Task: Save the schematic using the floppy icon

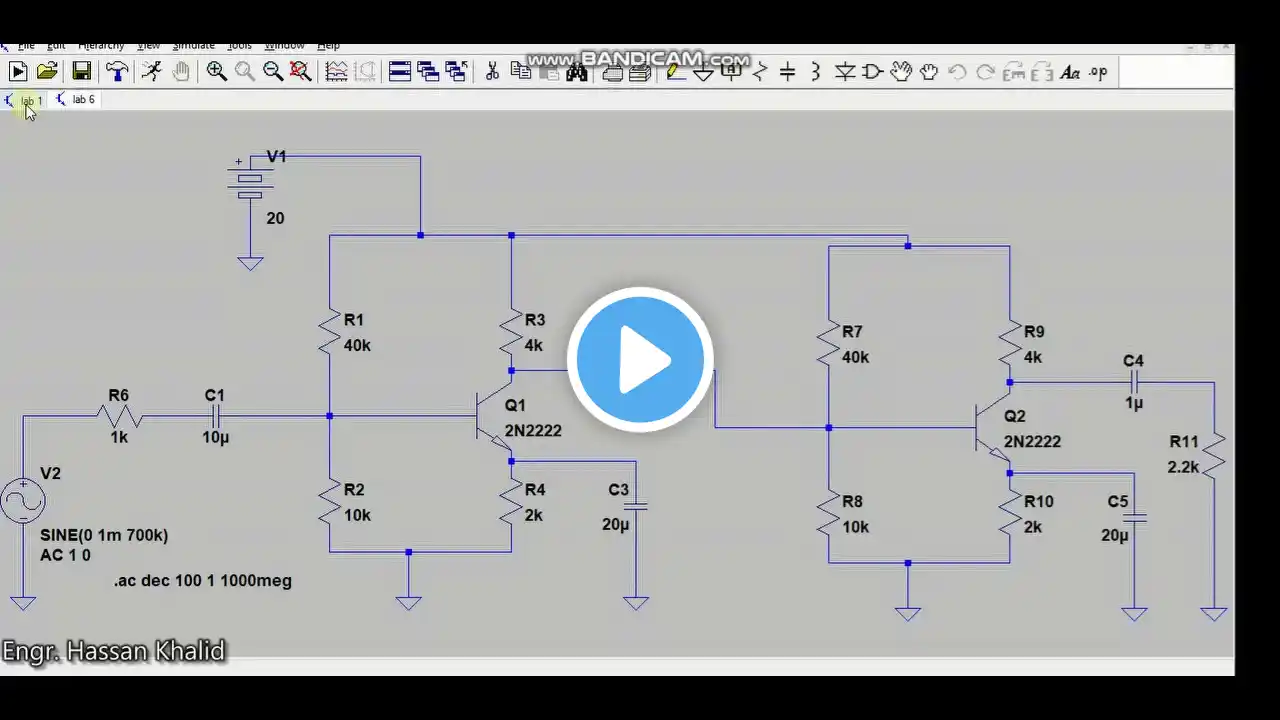Action: click(82, 71)
